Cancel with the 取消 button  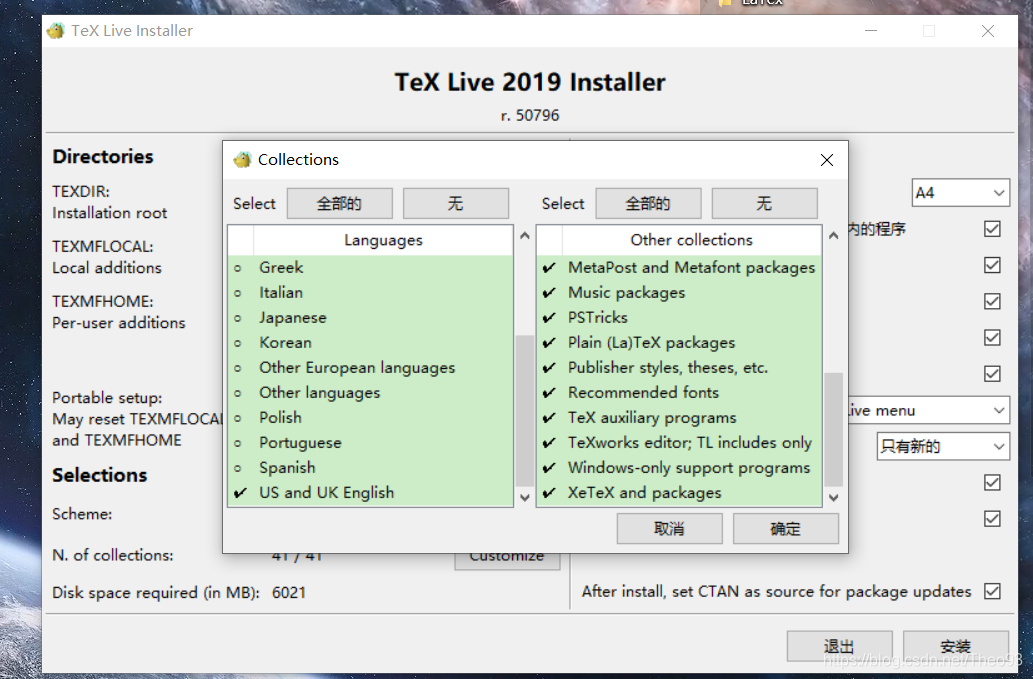coord(669,529)
